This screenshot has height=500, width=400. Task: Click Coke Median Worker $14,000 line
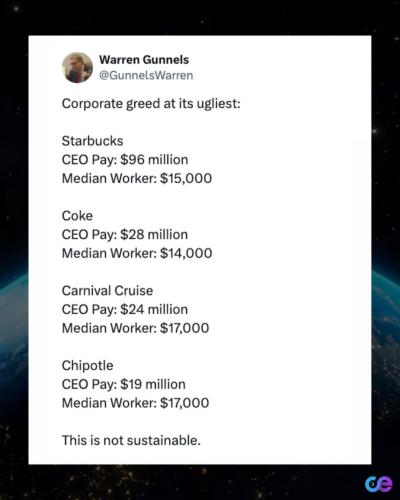137,253
